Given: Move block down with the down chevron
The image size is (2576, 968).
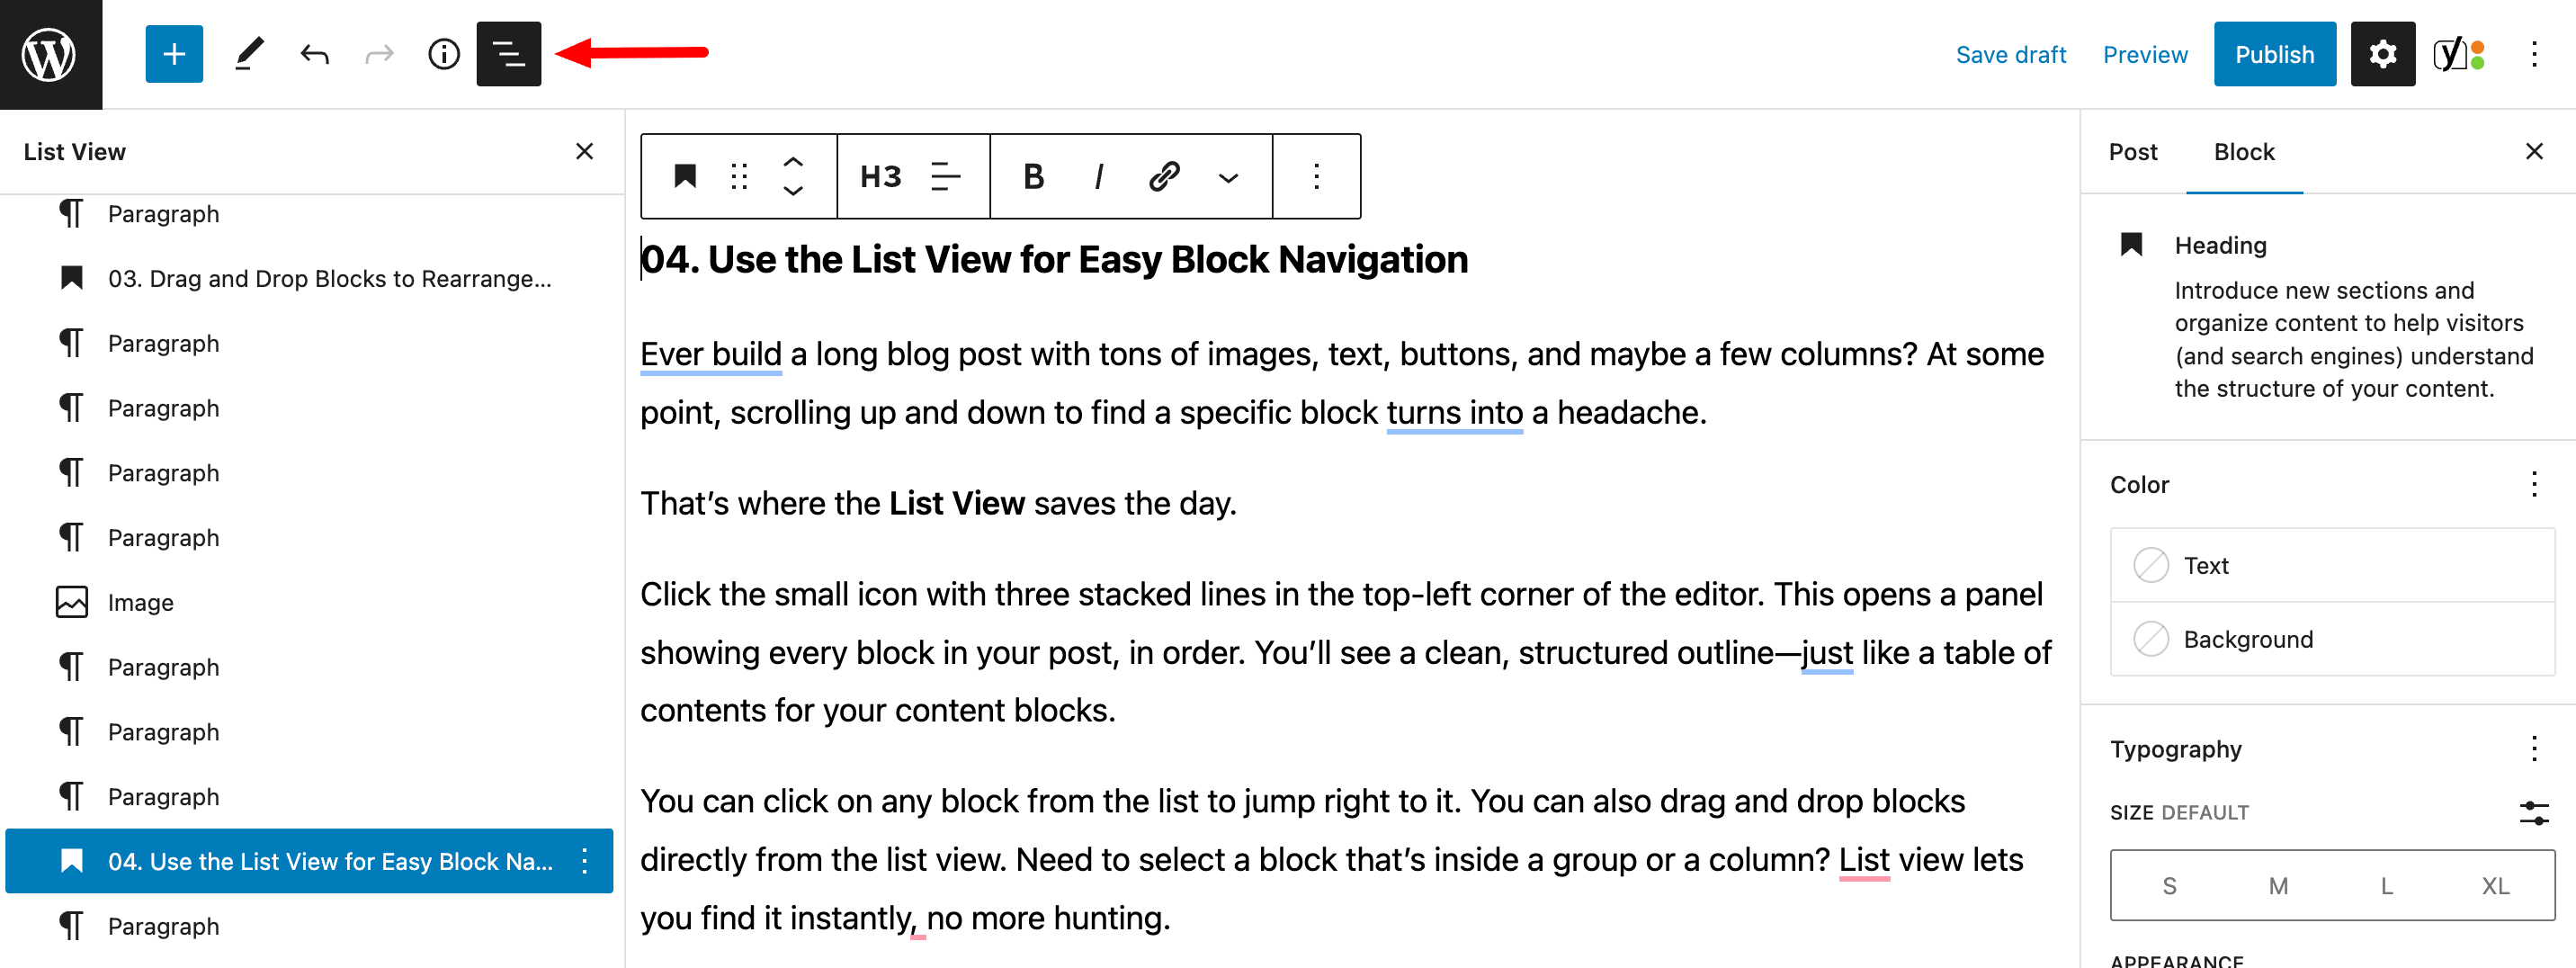Looking at the screenshot, I should [x=793, y=191].
